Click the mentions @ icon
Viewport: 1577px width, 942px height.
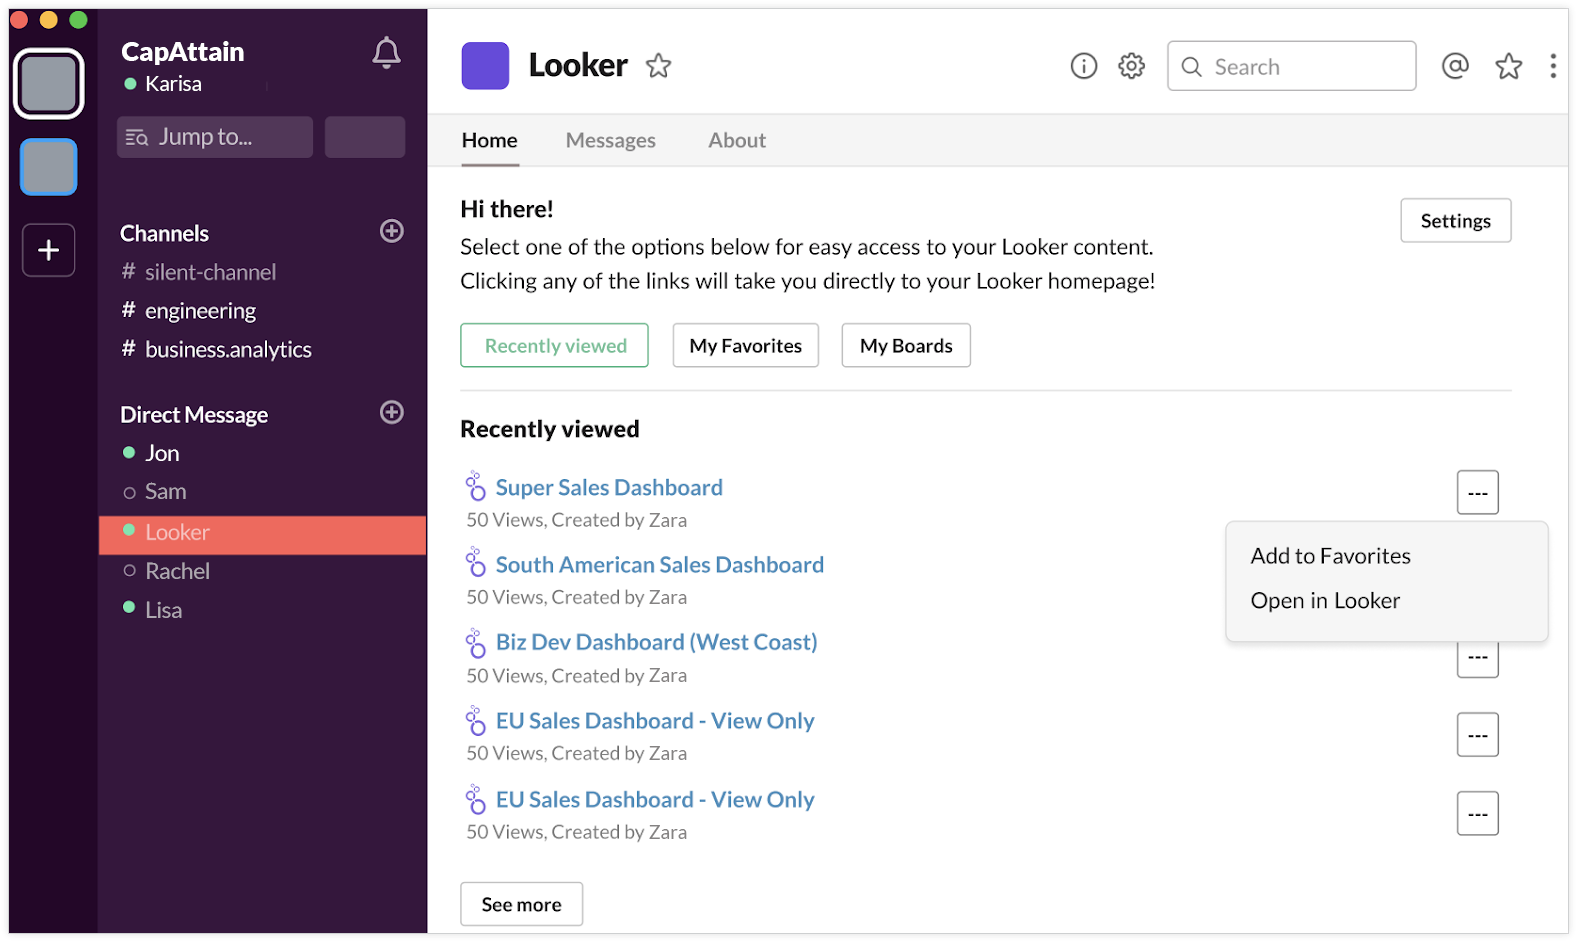coord(1455,66)
